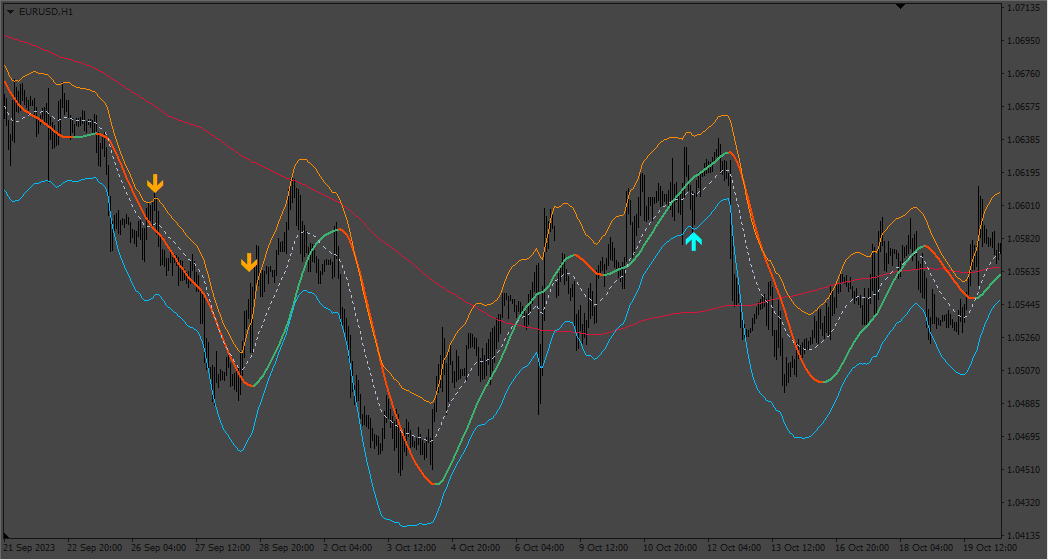This screenshot has height=560, width=1049.
Task: Click the 12 Oct 04:00 time label
Action: (735, 548)
